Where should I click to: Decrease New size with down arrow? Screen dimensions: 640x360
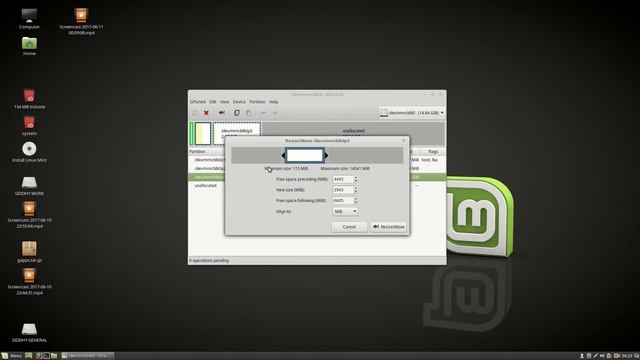coord(356,192)
